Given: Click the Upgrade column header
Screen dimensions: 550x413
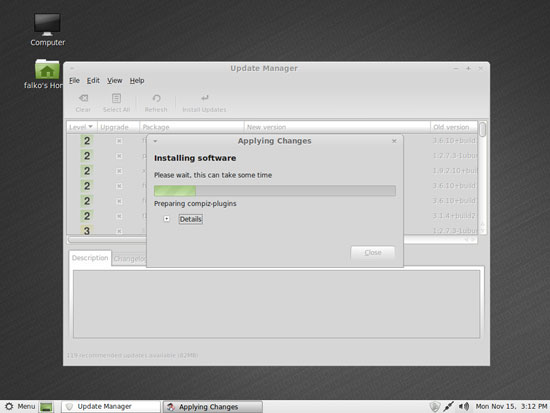Looking at the screenshot, I should pos(118,127).
